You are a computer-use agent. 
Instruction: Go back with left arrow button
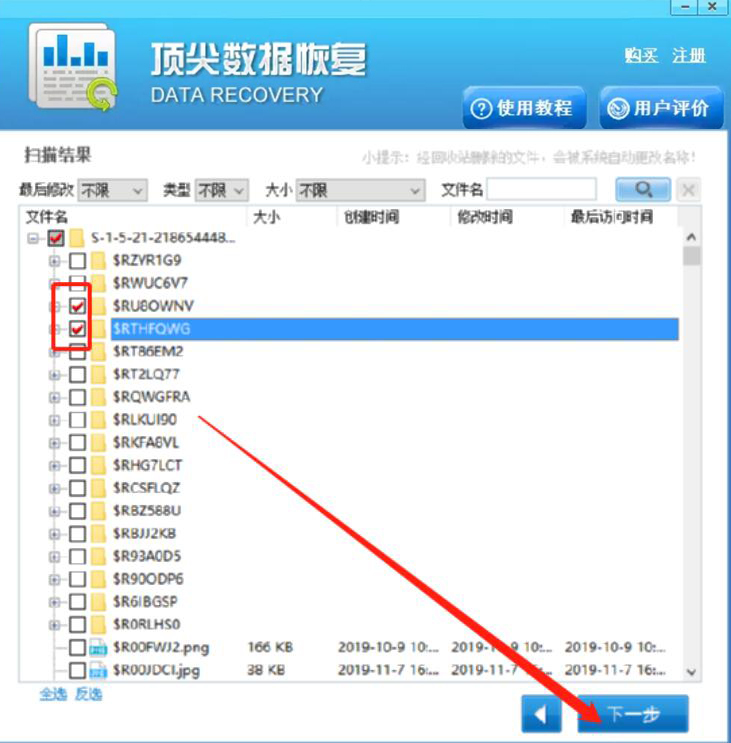pyautogui.click(x=541, y=714)
